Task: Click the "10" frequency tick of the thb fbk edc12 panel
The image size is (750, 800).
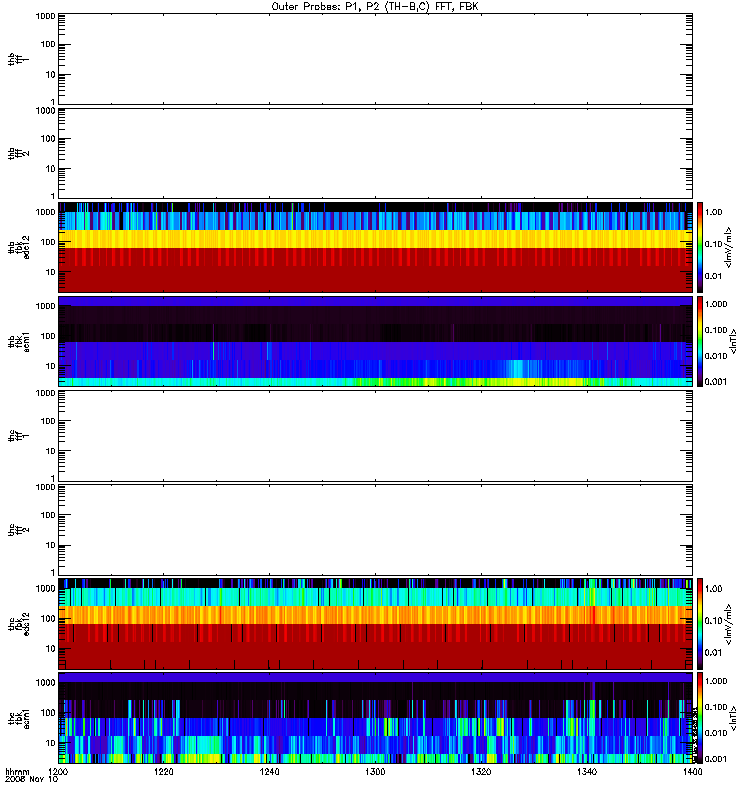Action: click(50, 272)
